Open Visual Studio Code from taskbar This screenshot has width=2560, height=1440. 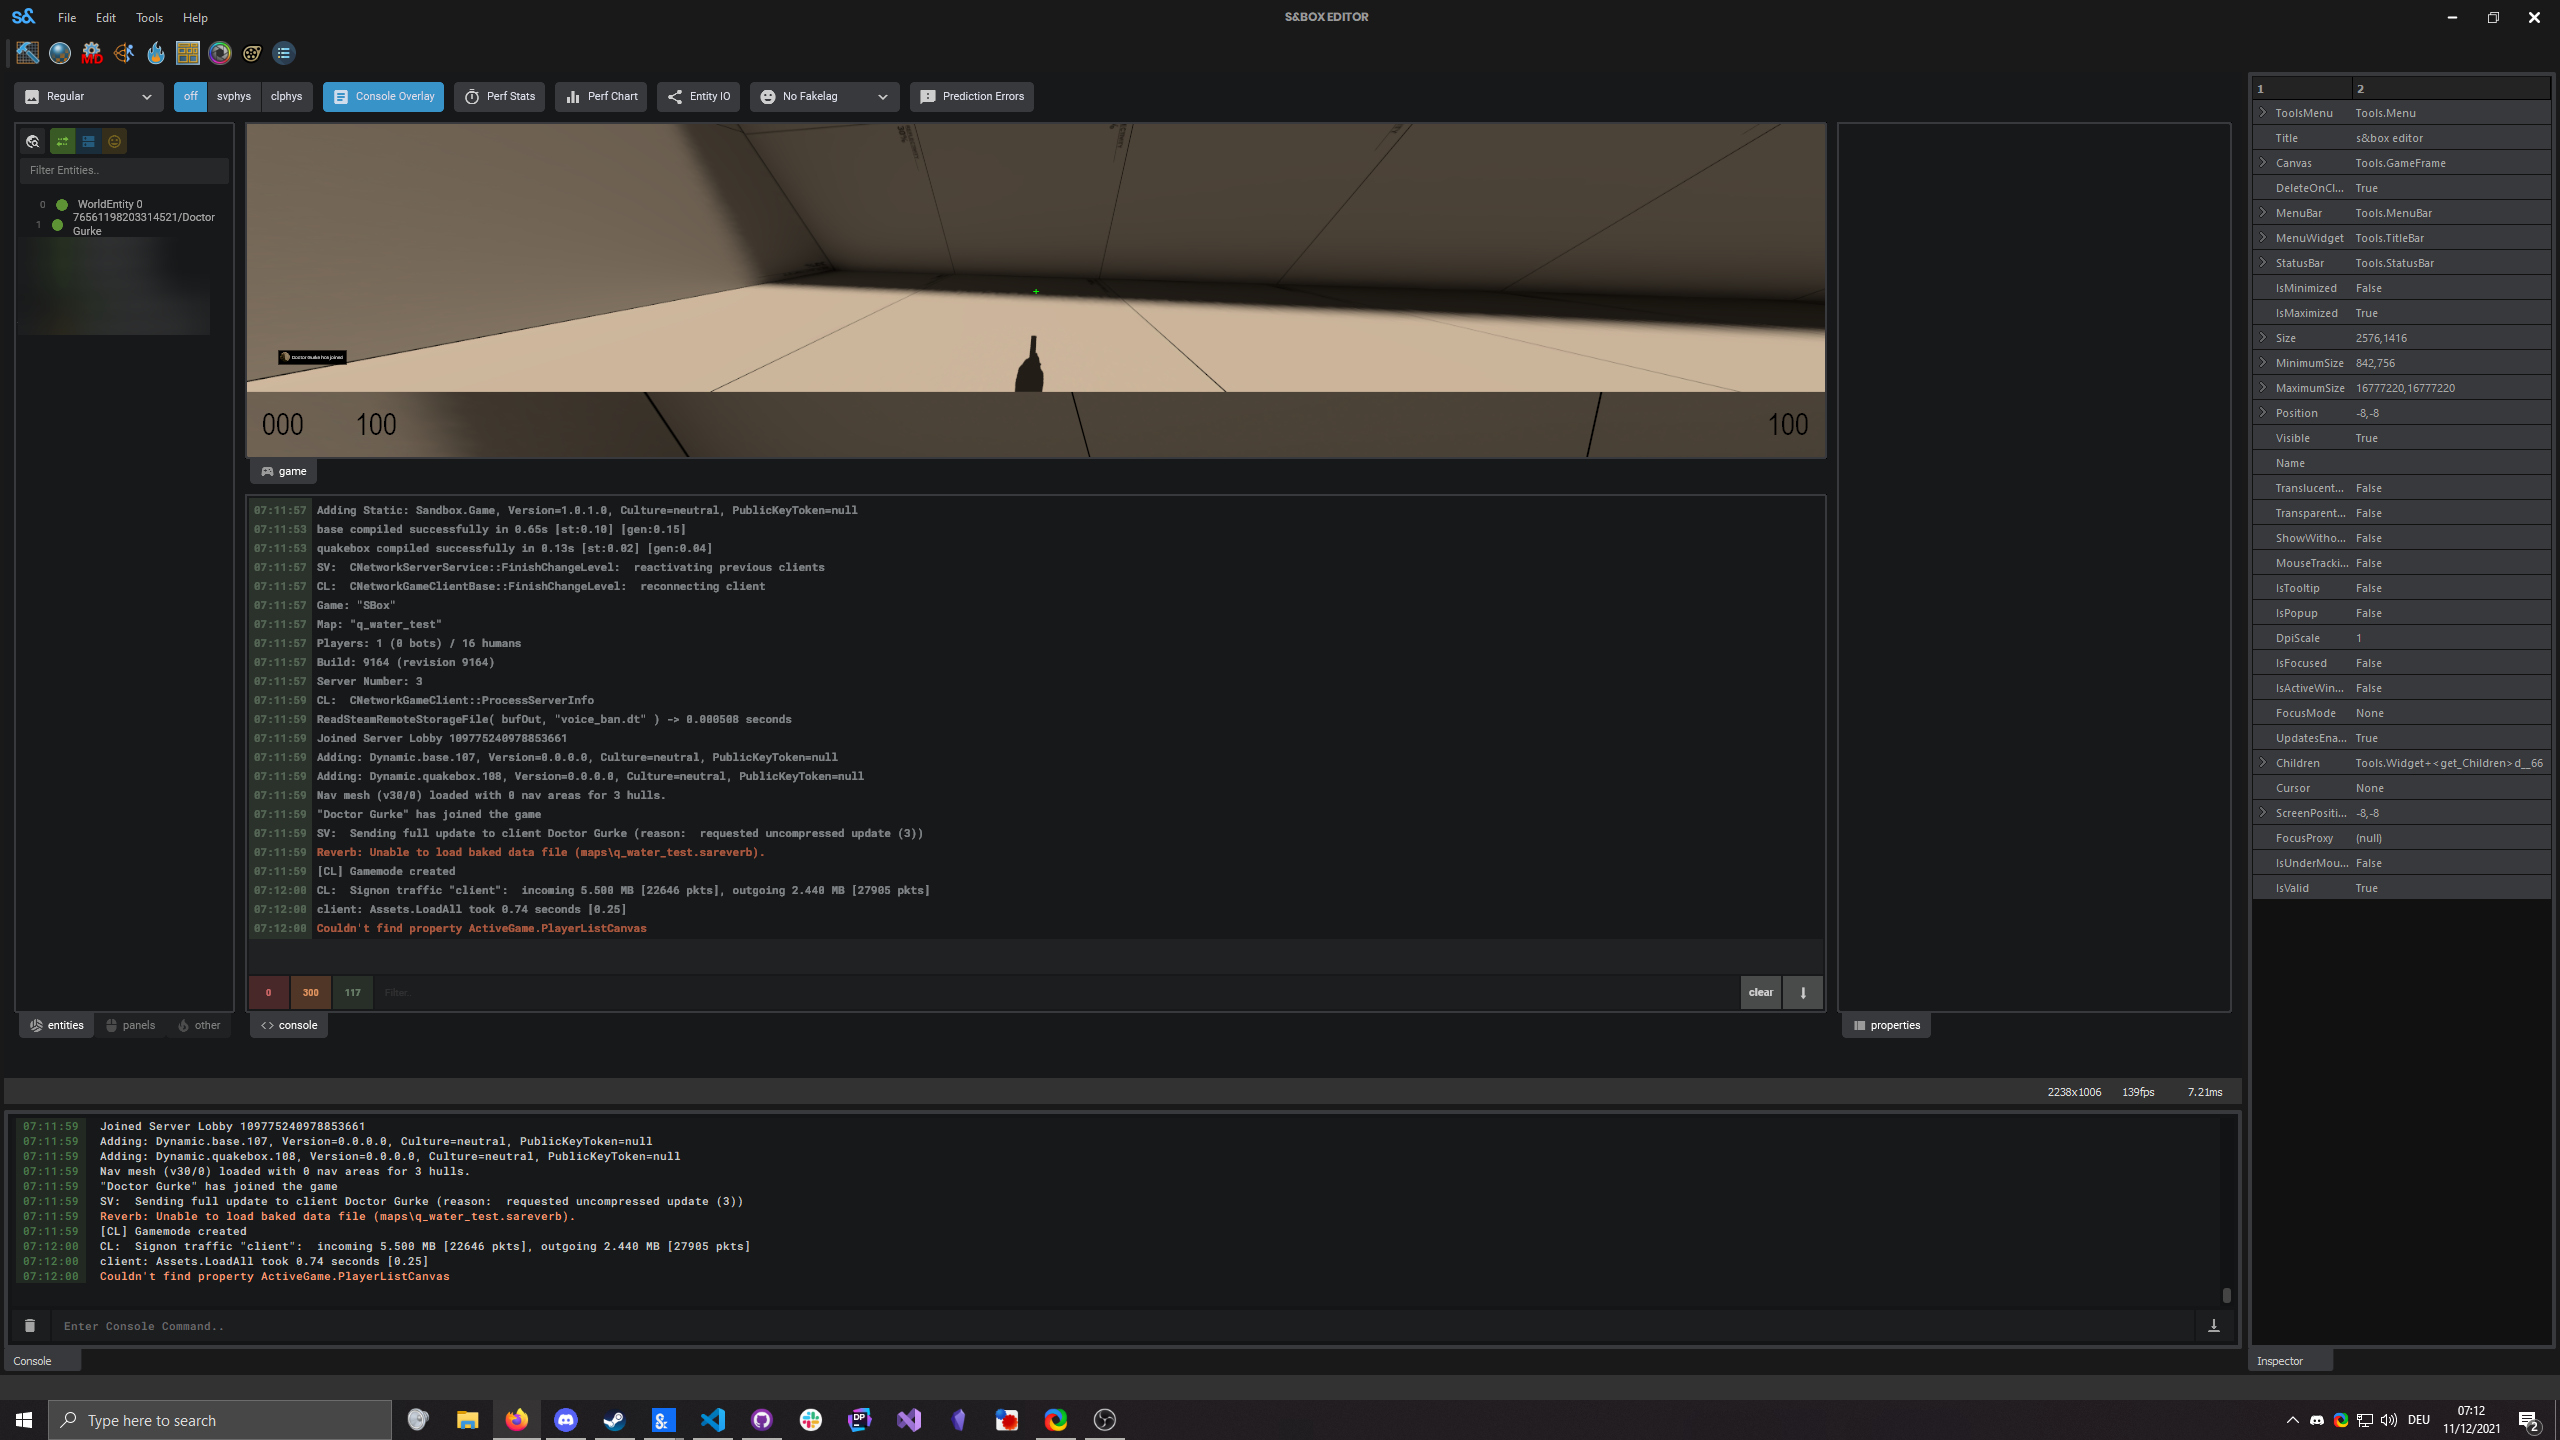click(713, 1420)
